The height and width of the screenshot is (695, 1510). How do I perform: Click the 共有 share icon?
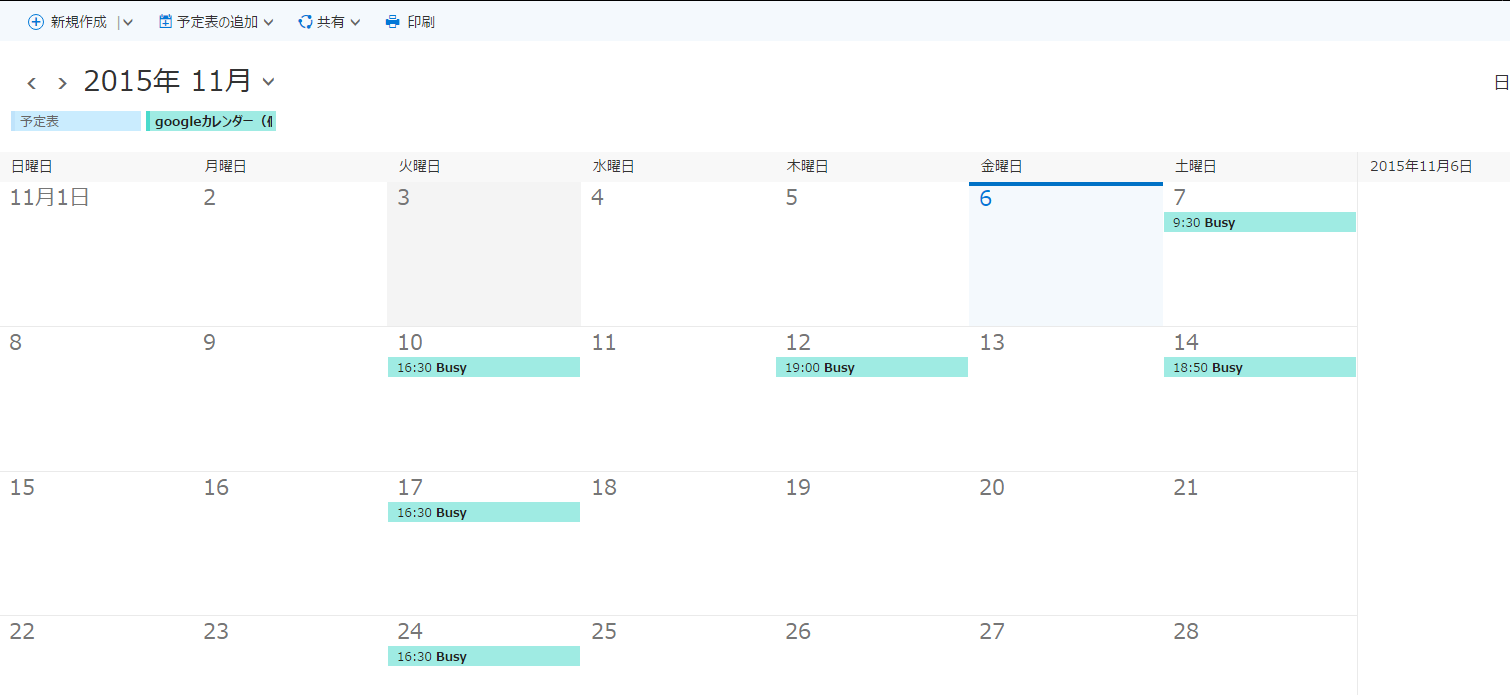(x=305, y=22)
